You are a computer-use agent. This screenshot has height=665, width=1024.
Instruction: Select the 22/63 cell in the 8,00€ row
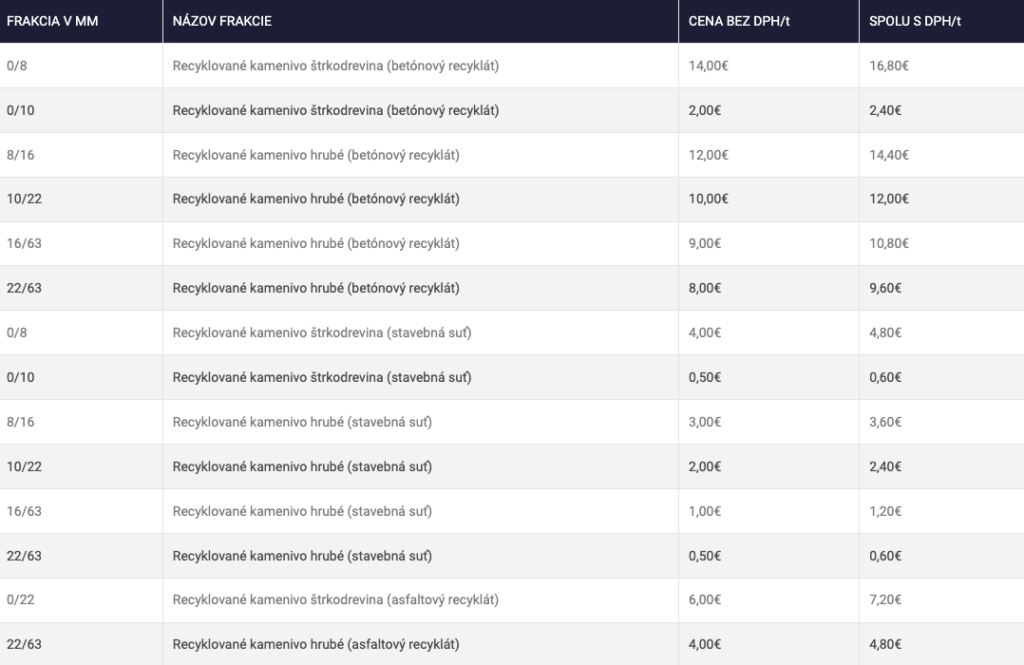[81, 288]
